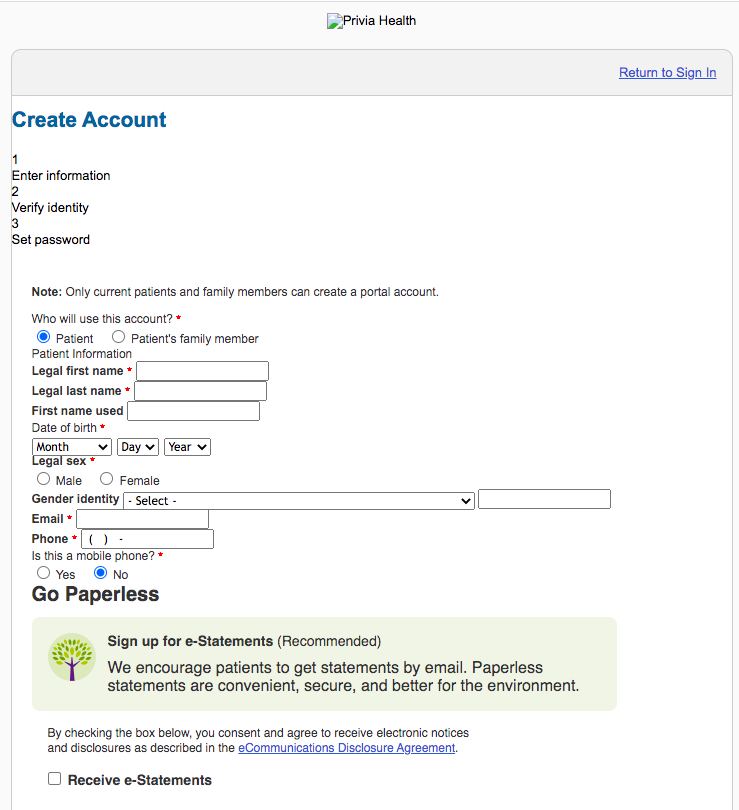Screen dimensions: 739x810
Task: Choose Patient's family member option
Action: (118, 337)
